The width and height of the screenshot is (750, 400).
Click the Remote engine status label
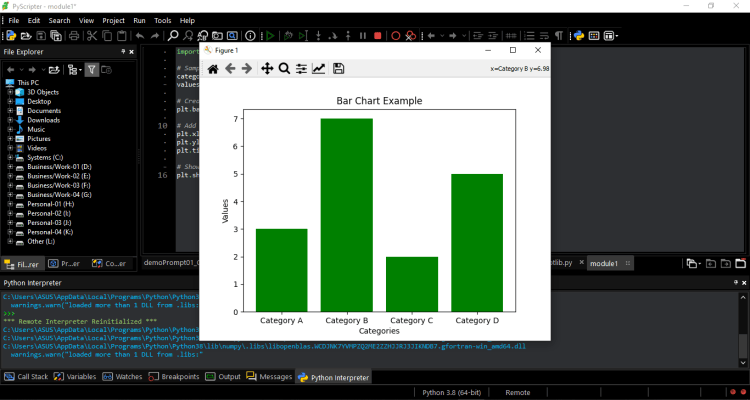coord(518,392)
